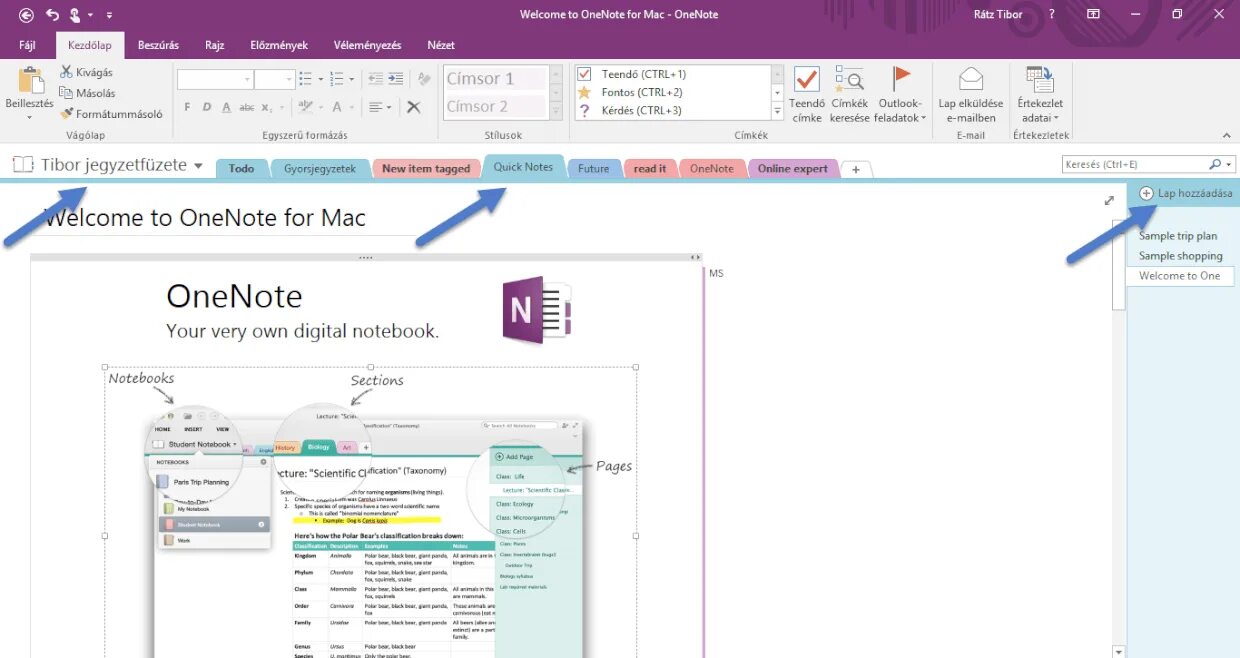
Task: Click the Teendő címke checkbox button
Action: pyautogui.click(x=806, y=95)
